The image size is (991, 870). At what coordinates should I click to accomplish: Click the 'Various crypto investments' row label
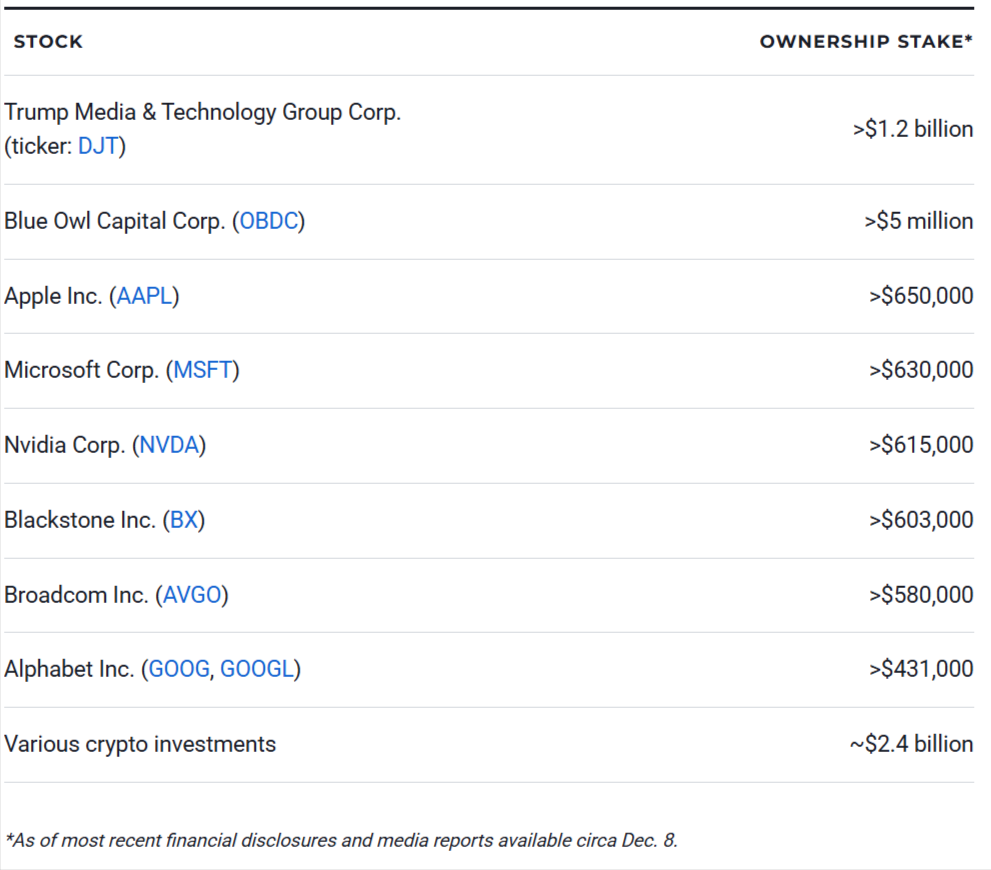coord(140,744)
